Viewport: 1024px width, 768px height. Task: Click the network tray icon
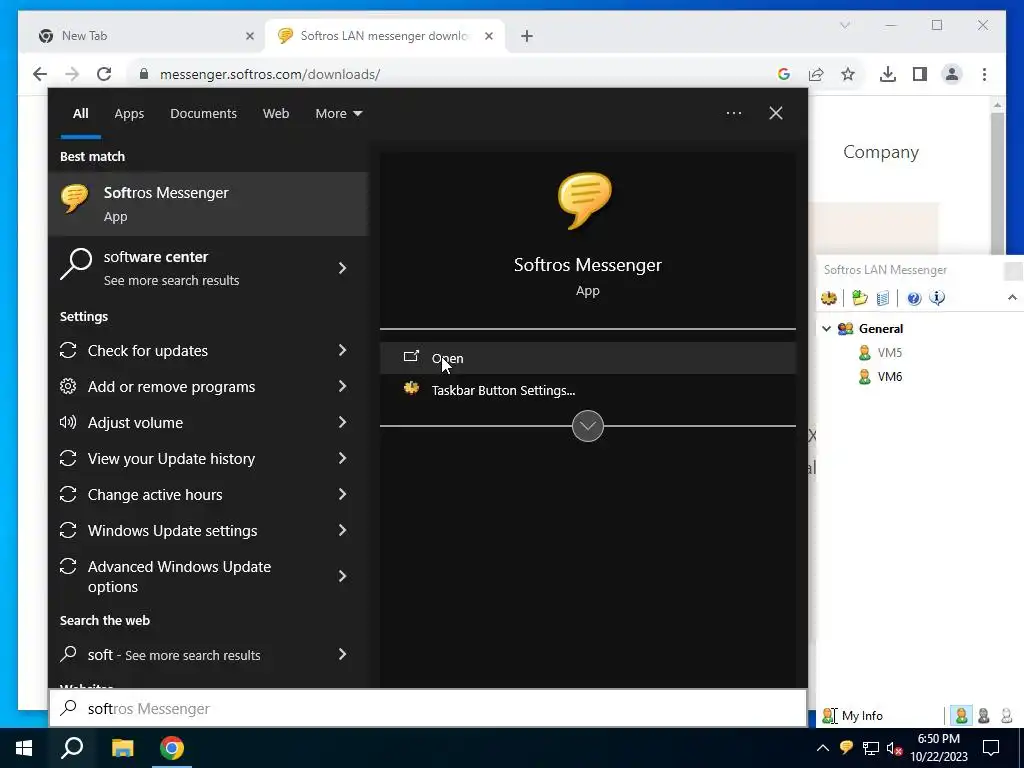(x=871, y=748)
